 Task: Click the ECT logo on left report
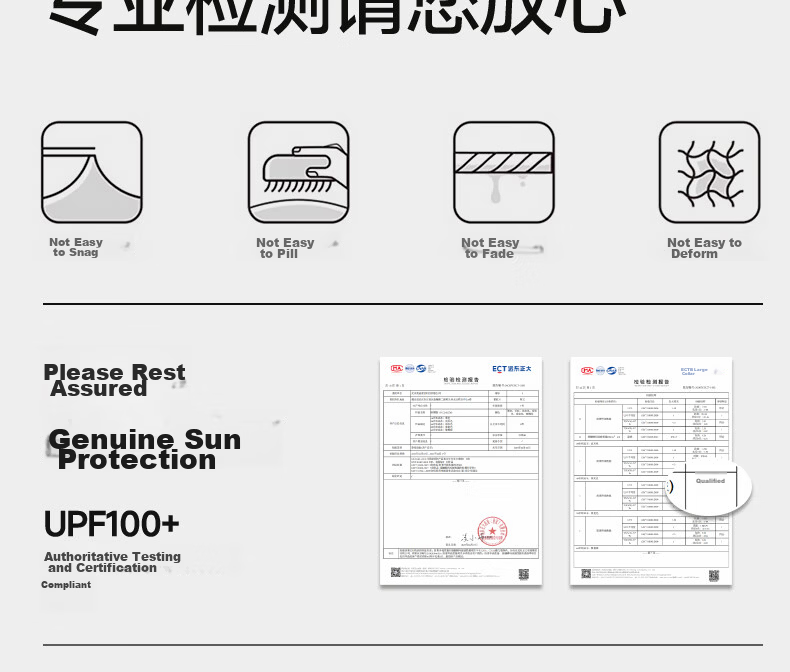click(x=511, y=369)
